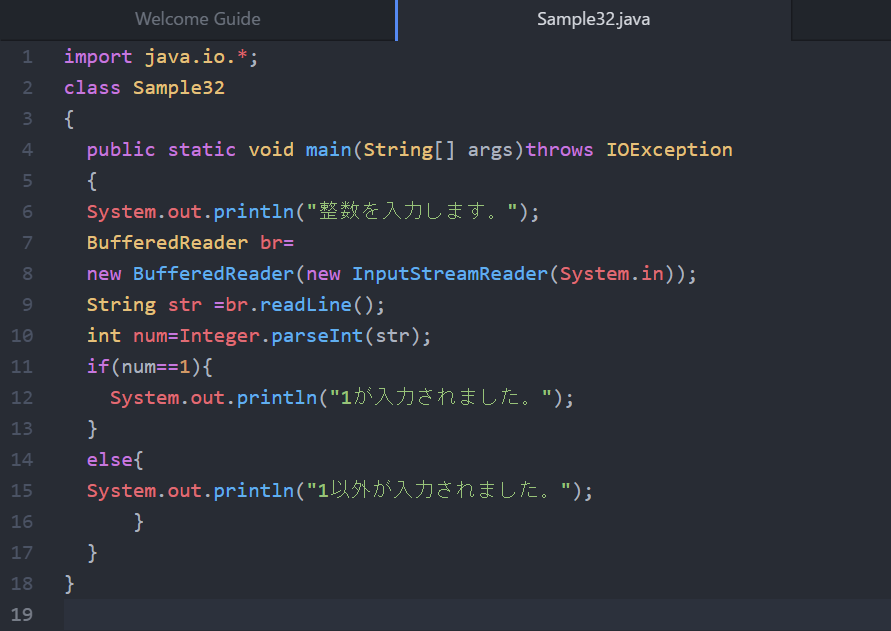Click the 'static' keyword
Image resolution: width=891 pixels, height=631 pixels.
coord(202,150)
